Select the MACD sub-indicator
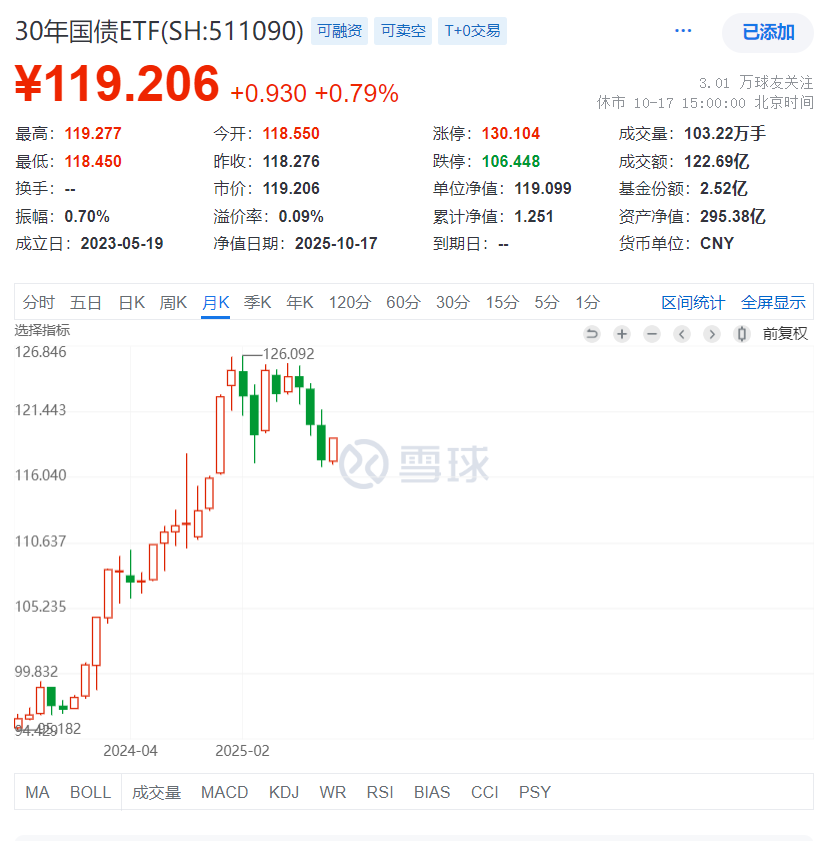The width and height of the screenshot is (838, 841). pyautogui.click(x=224, y=792)
